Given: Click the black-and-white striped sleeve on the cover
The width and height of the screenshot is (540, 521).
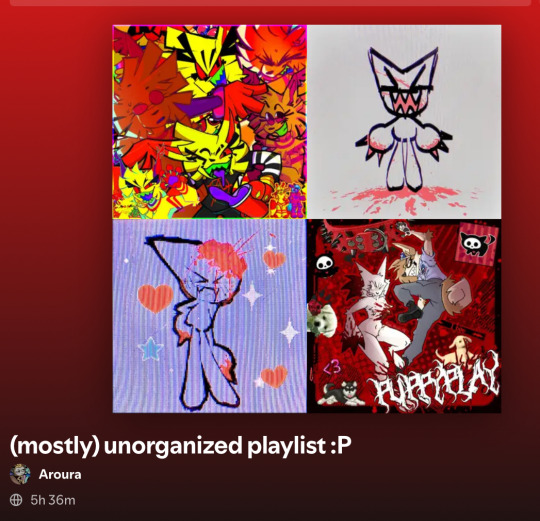Looking at the screenshot, I should pos(264,164).
